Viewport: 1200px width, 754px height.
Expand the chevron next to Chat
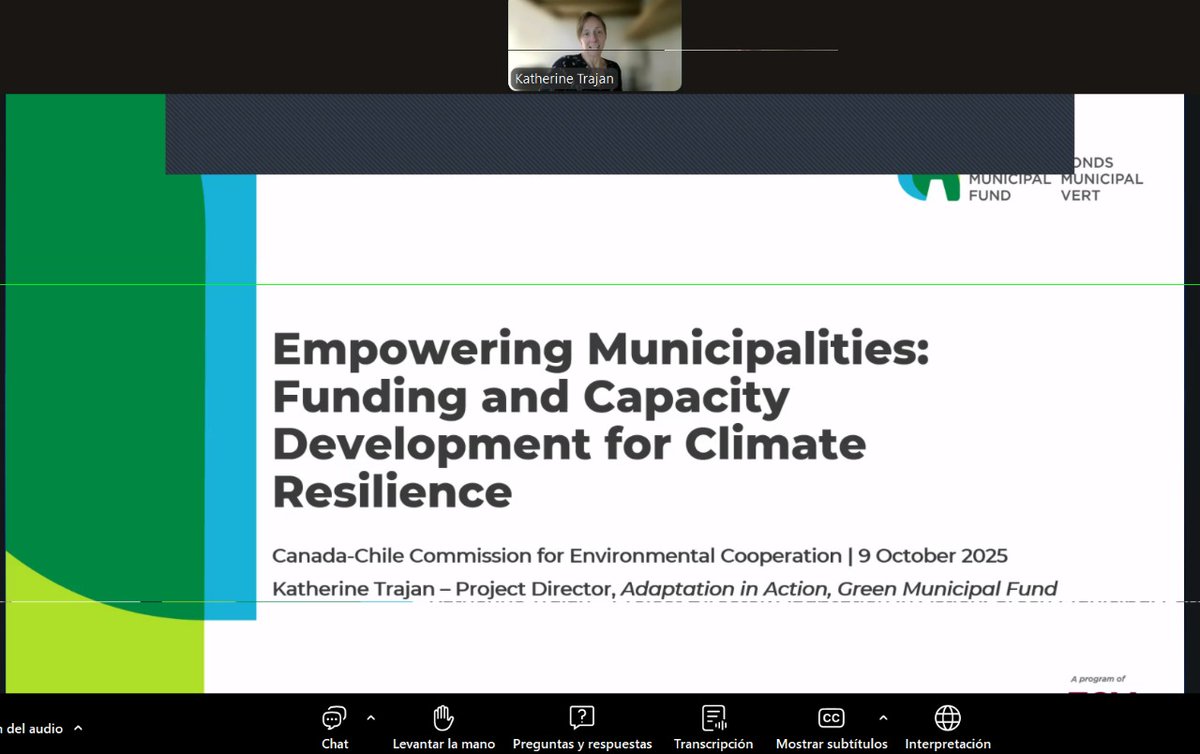coord(371,717)
